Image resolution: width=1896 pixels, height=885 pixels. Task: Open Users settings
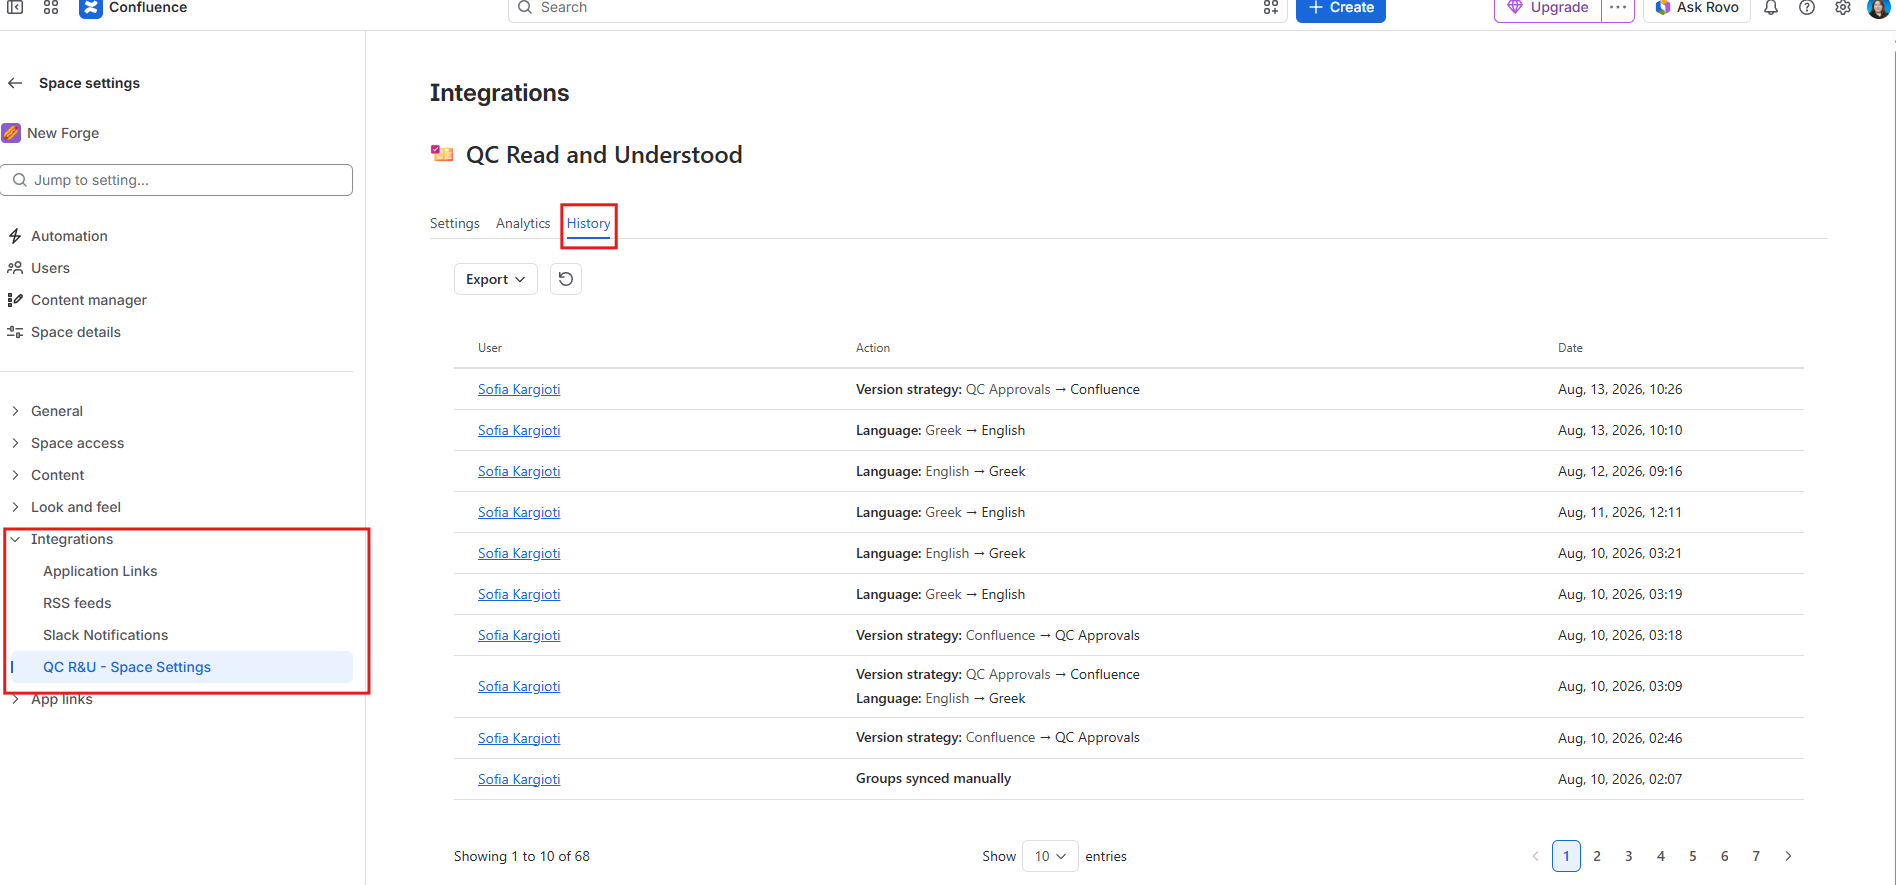pos(50,268)
